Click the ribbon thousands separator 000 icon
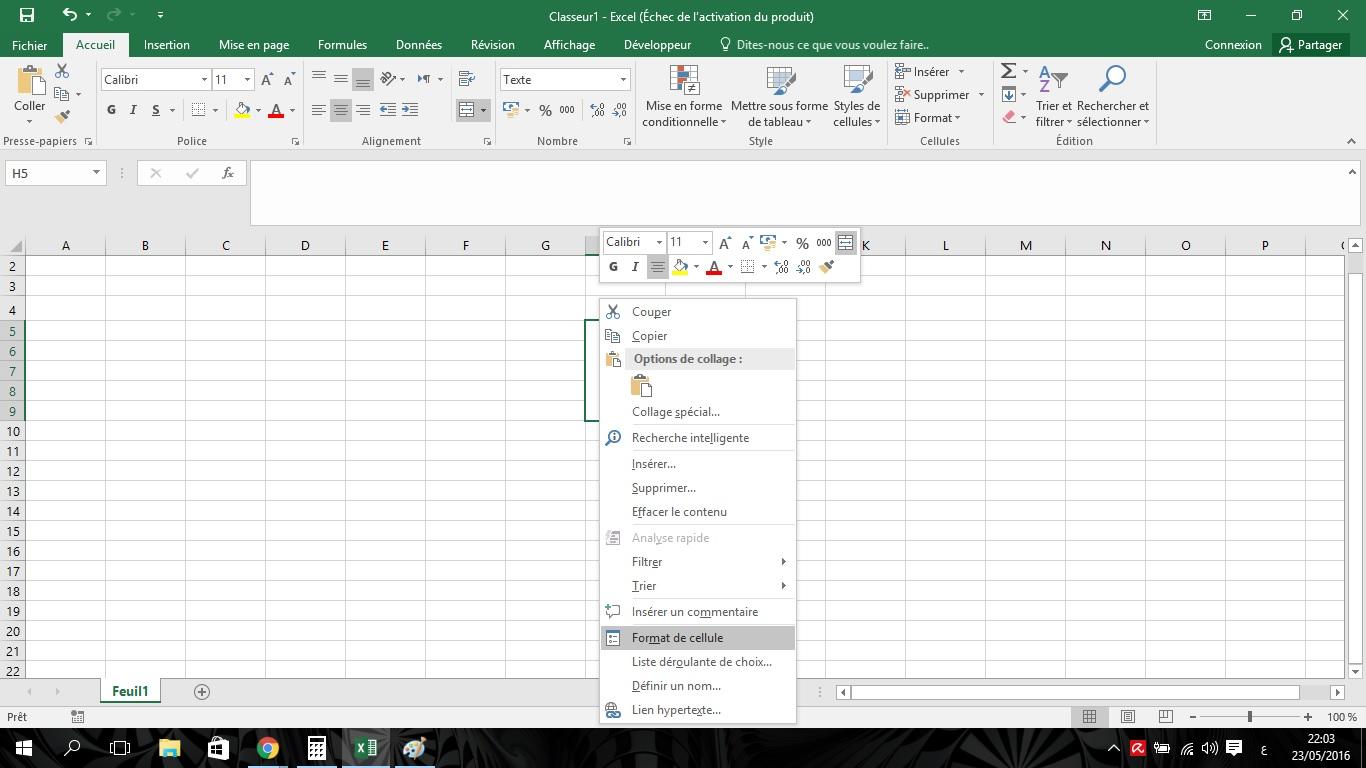Image resolution: width=1366 pixels, height=768 pixels. point(567,110)
